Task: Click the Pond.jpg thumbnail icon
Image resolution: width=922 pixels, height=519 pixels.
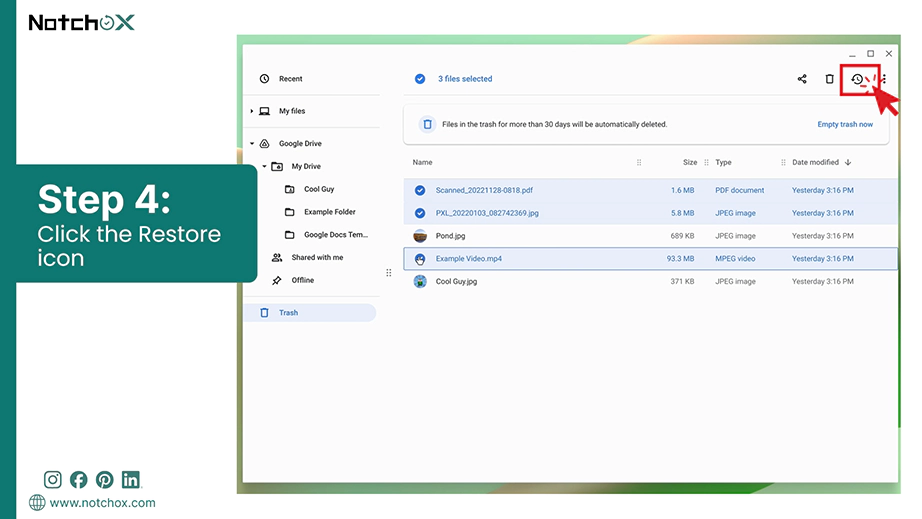Action: [420, 236]
